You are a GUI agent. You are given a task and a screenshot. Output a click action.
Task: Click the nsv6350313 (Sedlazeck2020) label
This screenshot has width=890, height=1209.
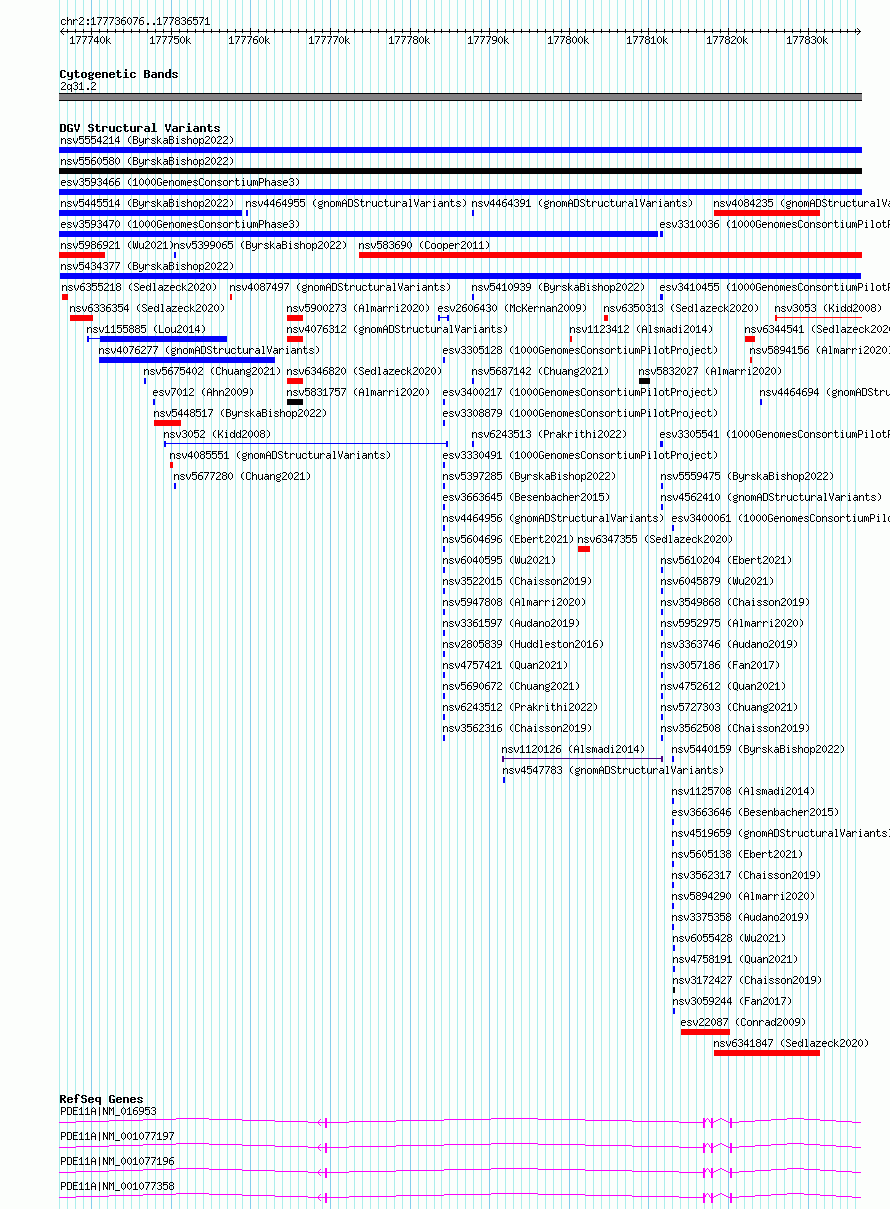[x=681, y=308]
